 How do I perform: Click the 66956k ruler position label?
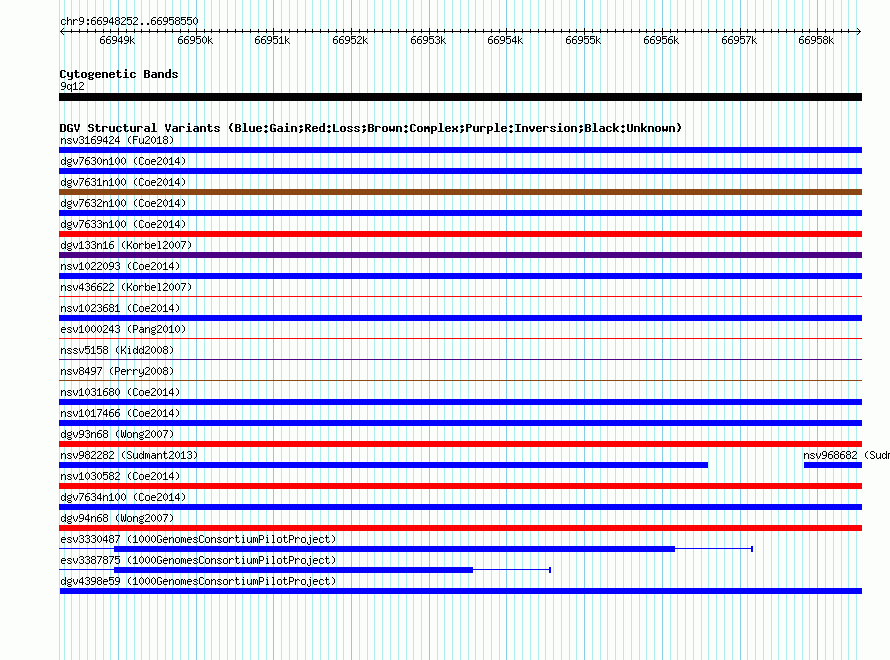click(661, 40)
